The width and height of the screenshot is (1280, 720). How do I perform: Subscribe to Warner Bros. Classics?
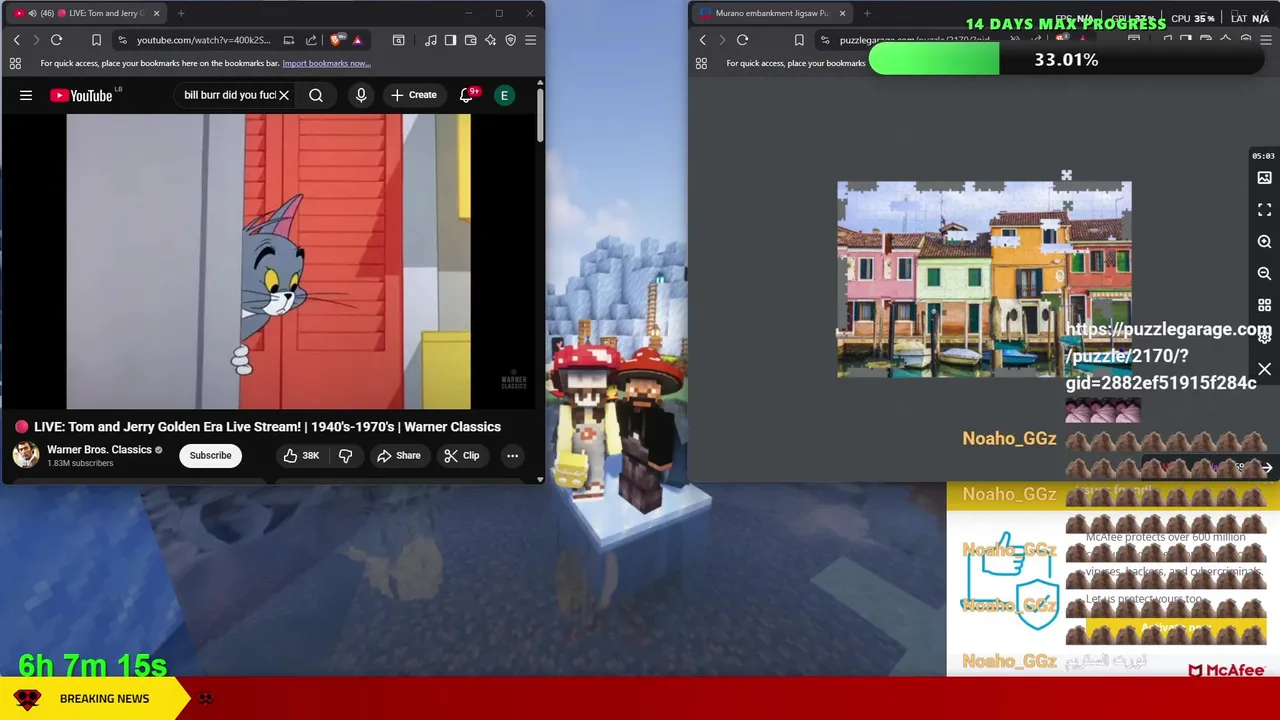[x=210, y=456]
